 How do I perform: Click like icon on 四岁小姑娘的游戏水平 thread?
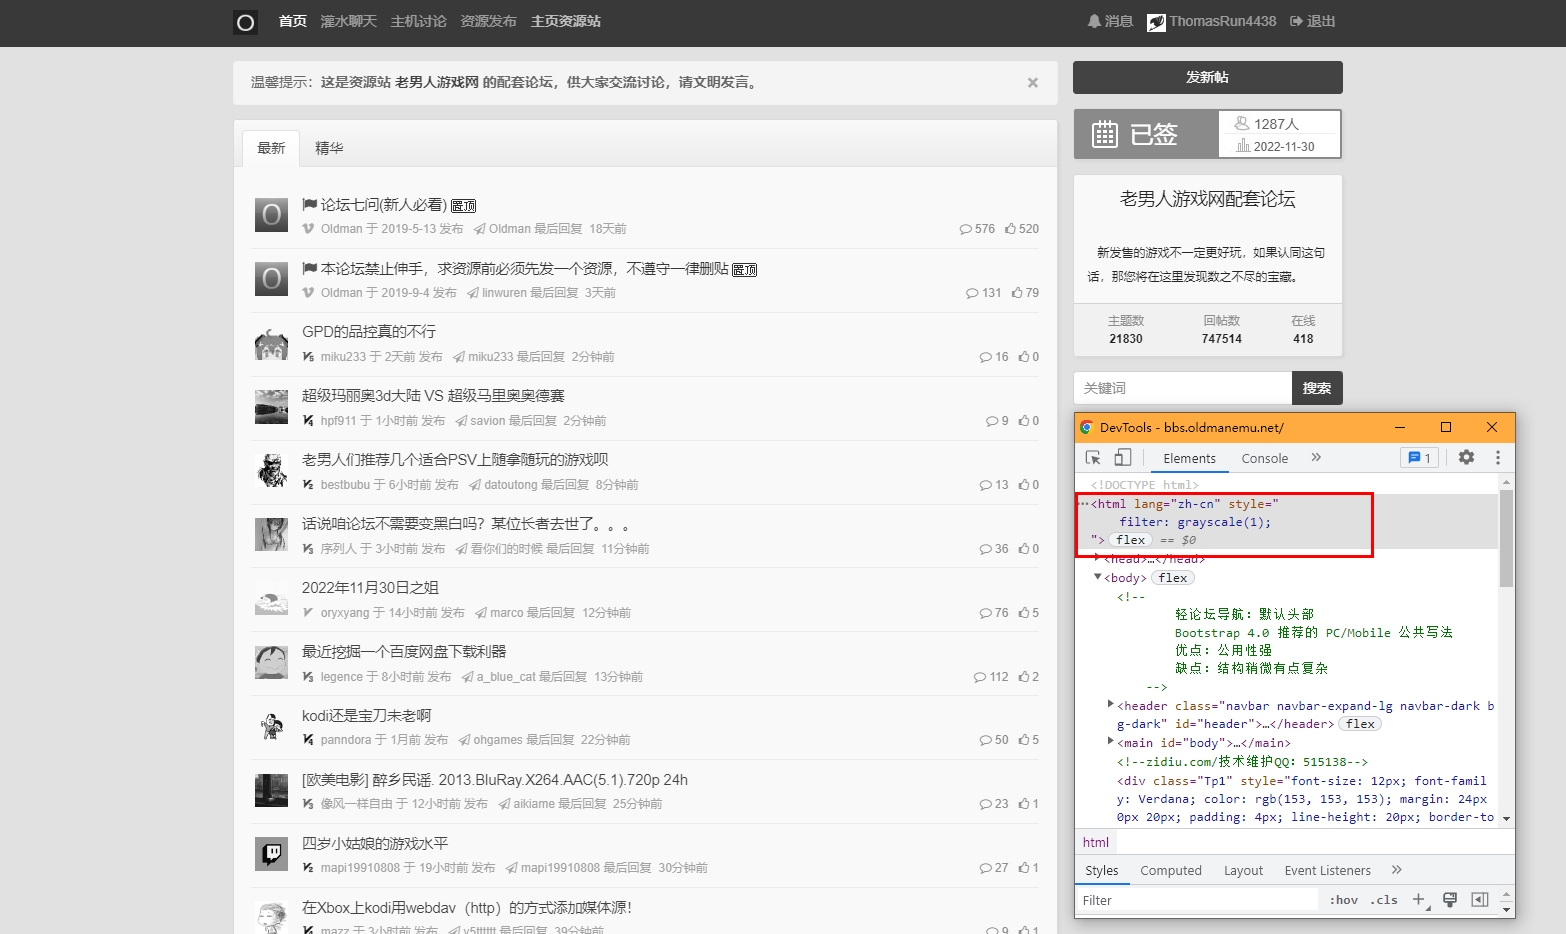(x=1024, y=868)
